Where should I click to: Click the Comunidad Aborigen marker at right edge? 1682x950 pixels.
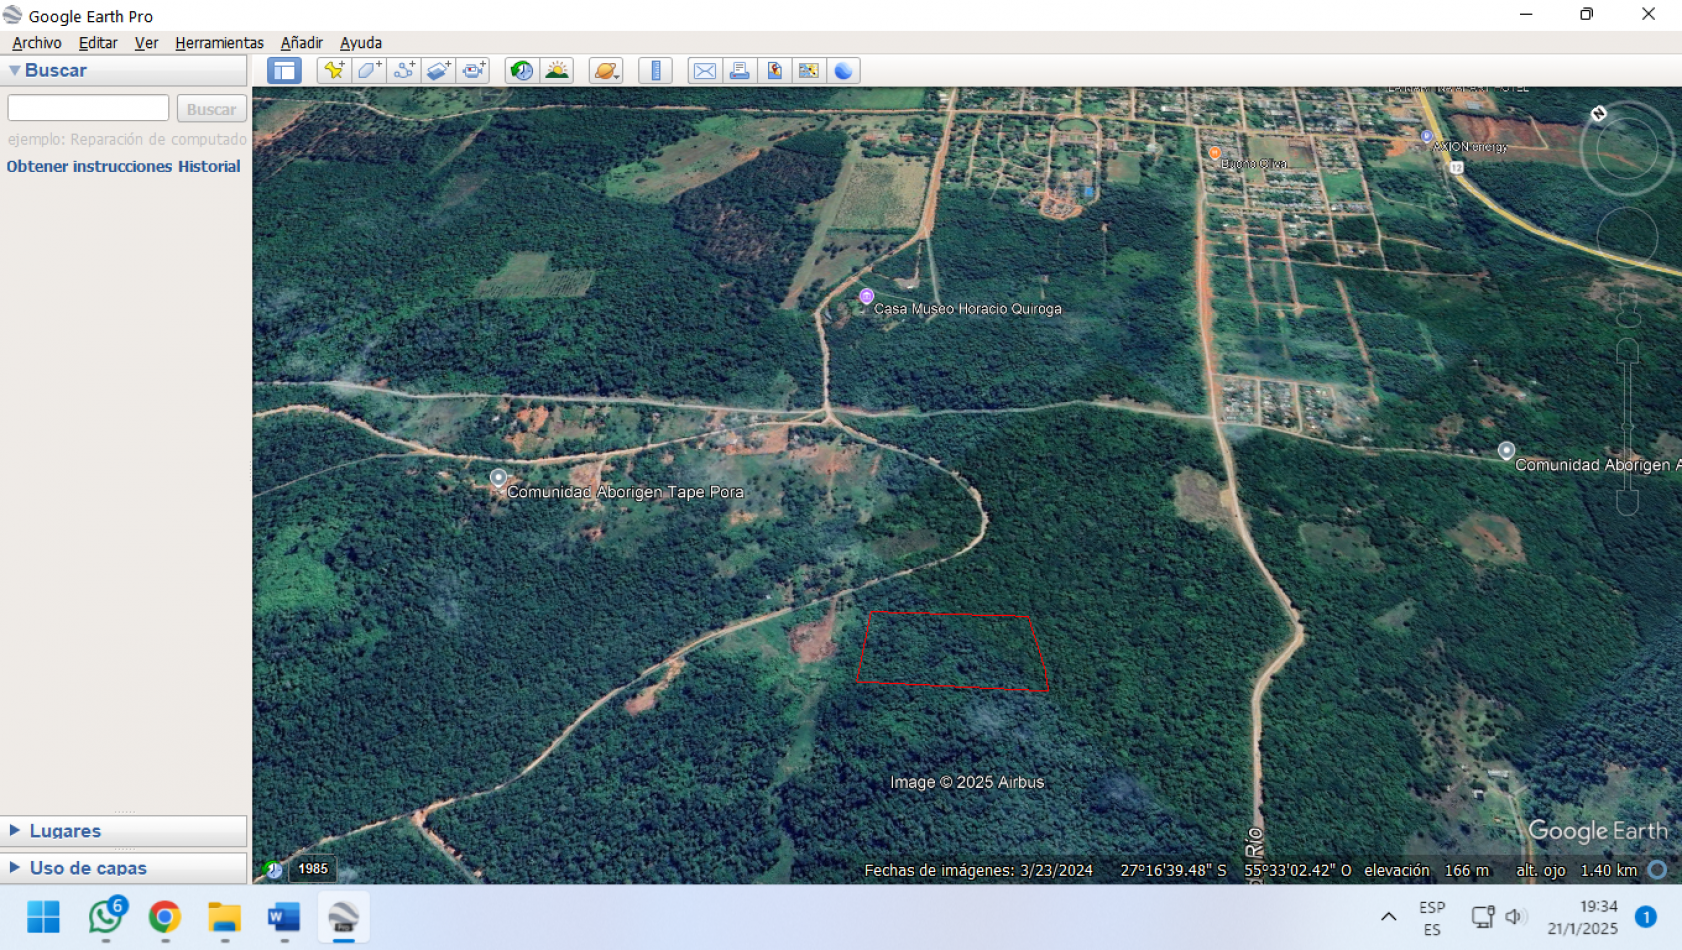click(1506, 451)
